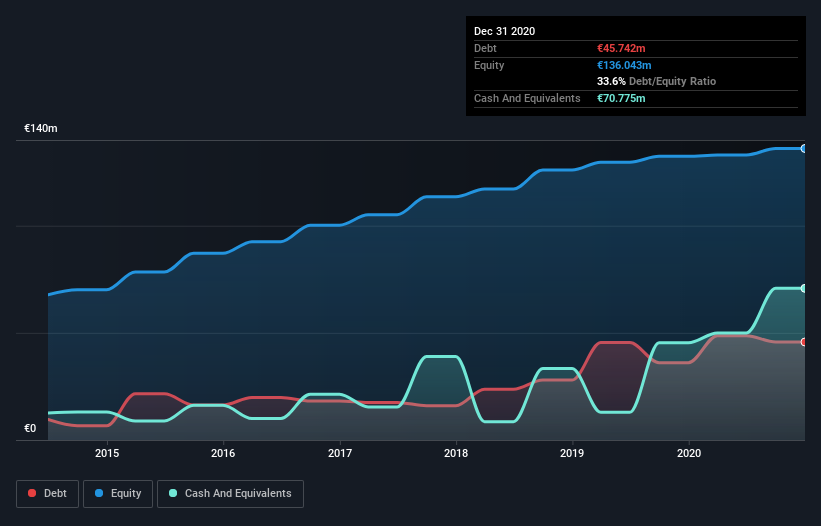Toggle the Debt series in the legend
The width and height of the screenshot is (821, 526).
click(45, 494)
